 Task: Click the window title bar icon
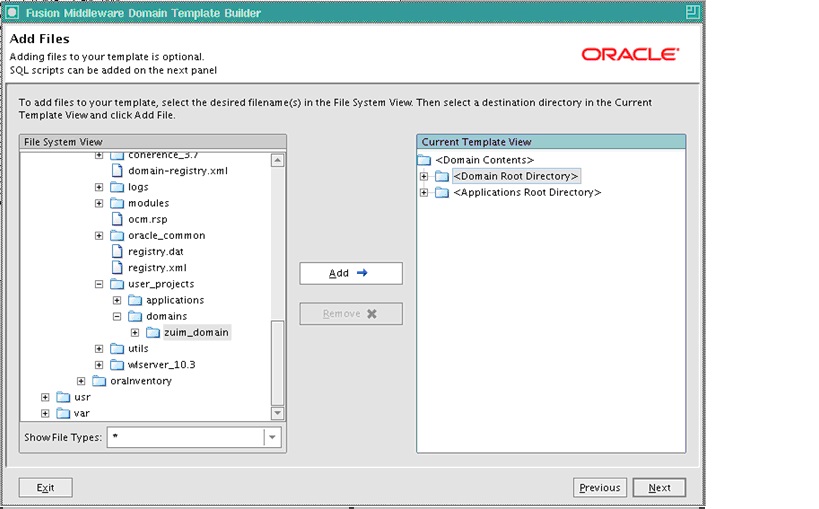(11, 12)
